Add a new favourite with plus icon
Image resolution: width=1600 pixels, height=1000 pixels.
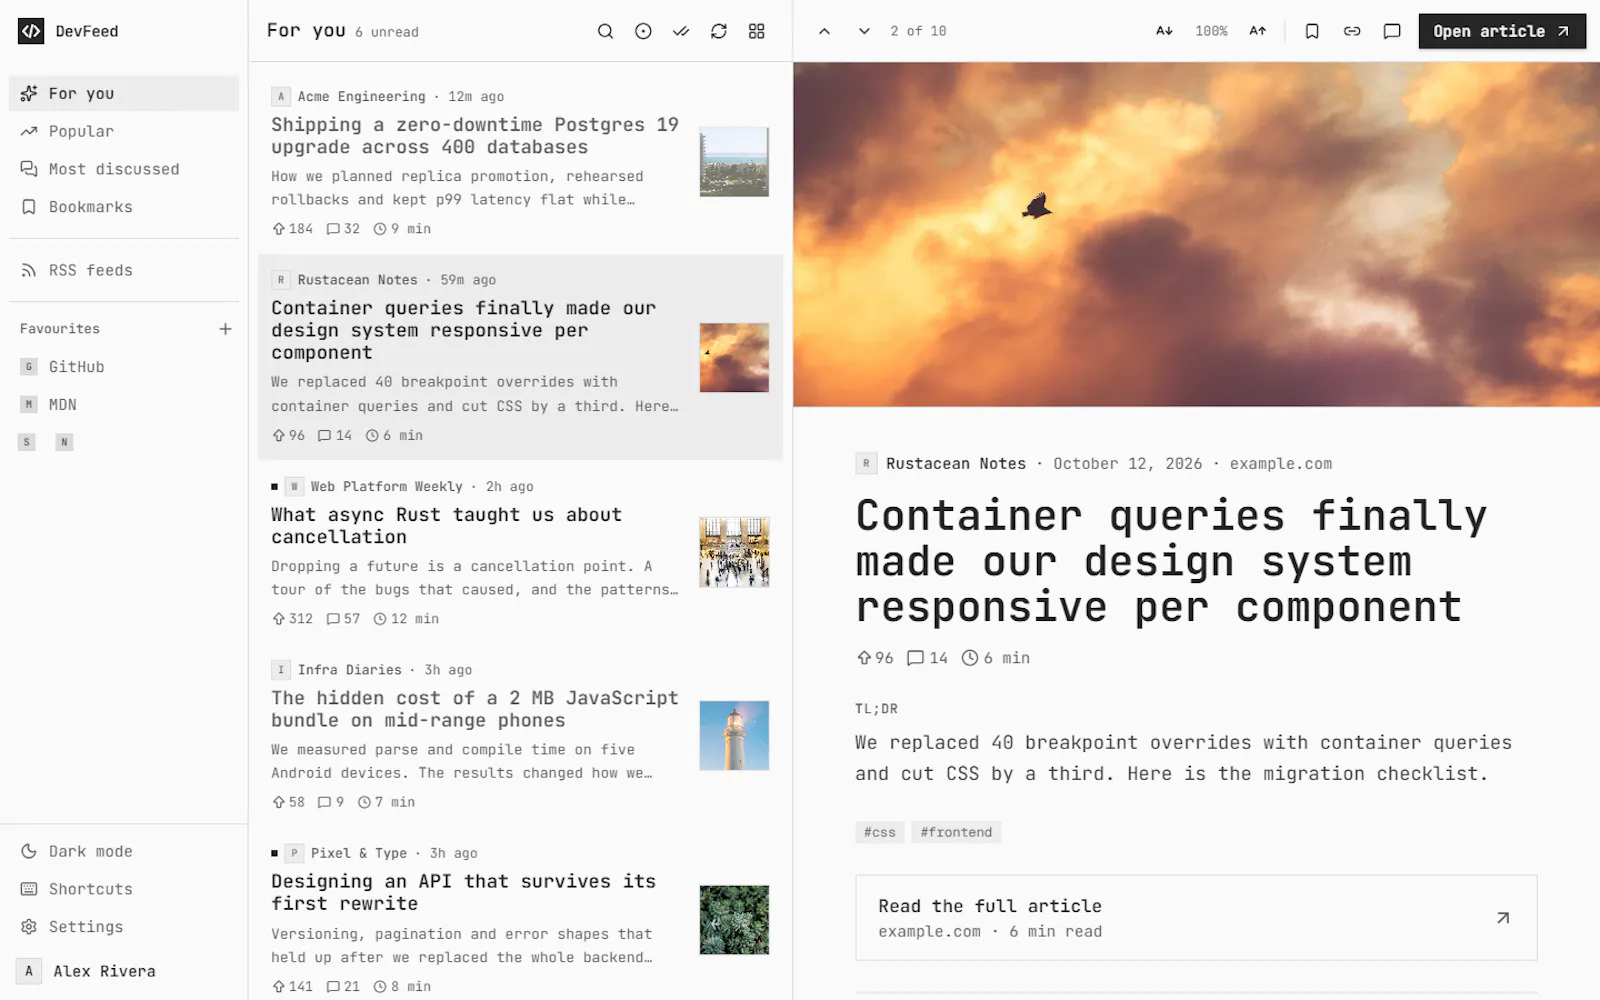pos(226,329)
